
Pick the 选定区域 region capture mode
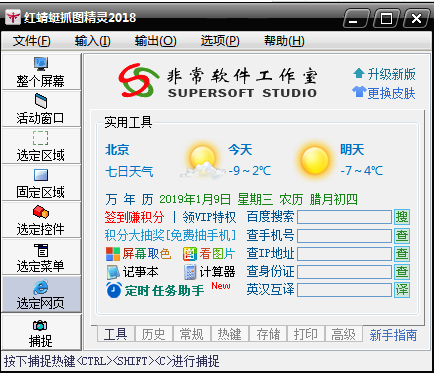(41, 145)
